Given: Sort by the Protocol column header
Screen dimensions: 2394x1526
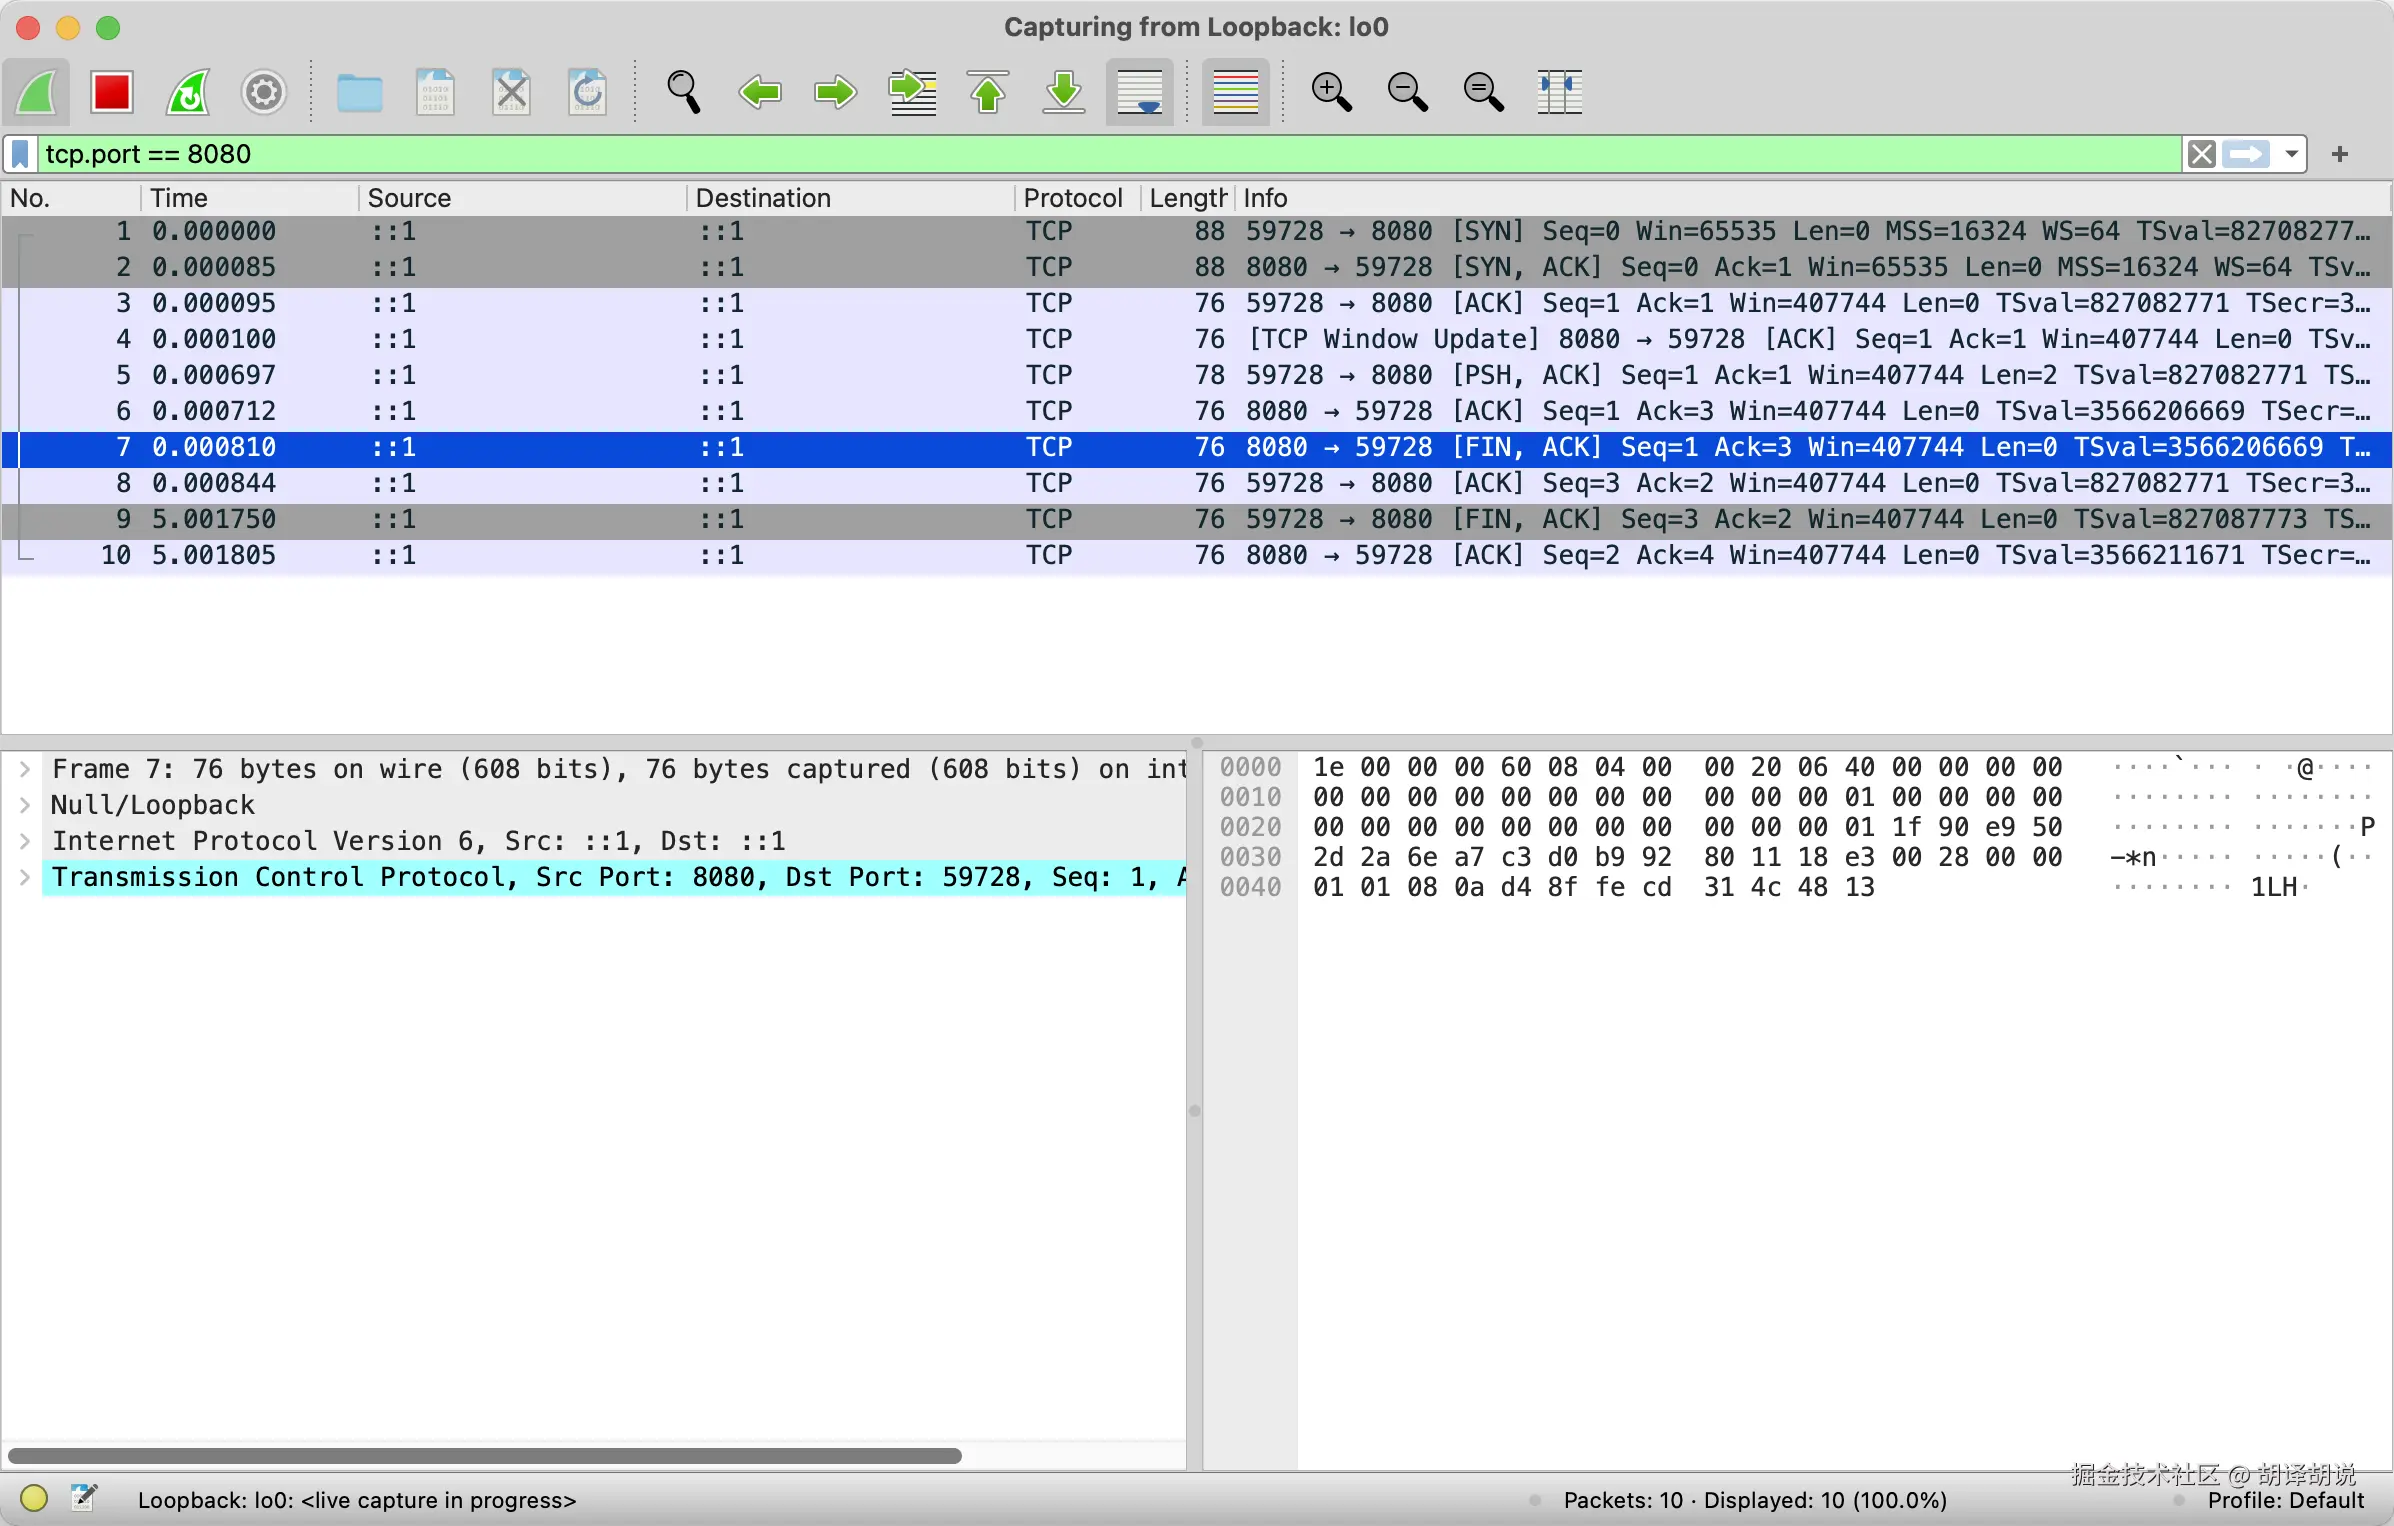Looking at the screenshot, I should click(x=1072, y=198).
